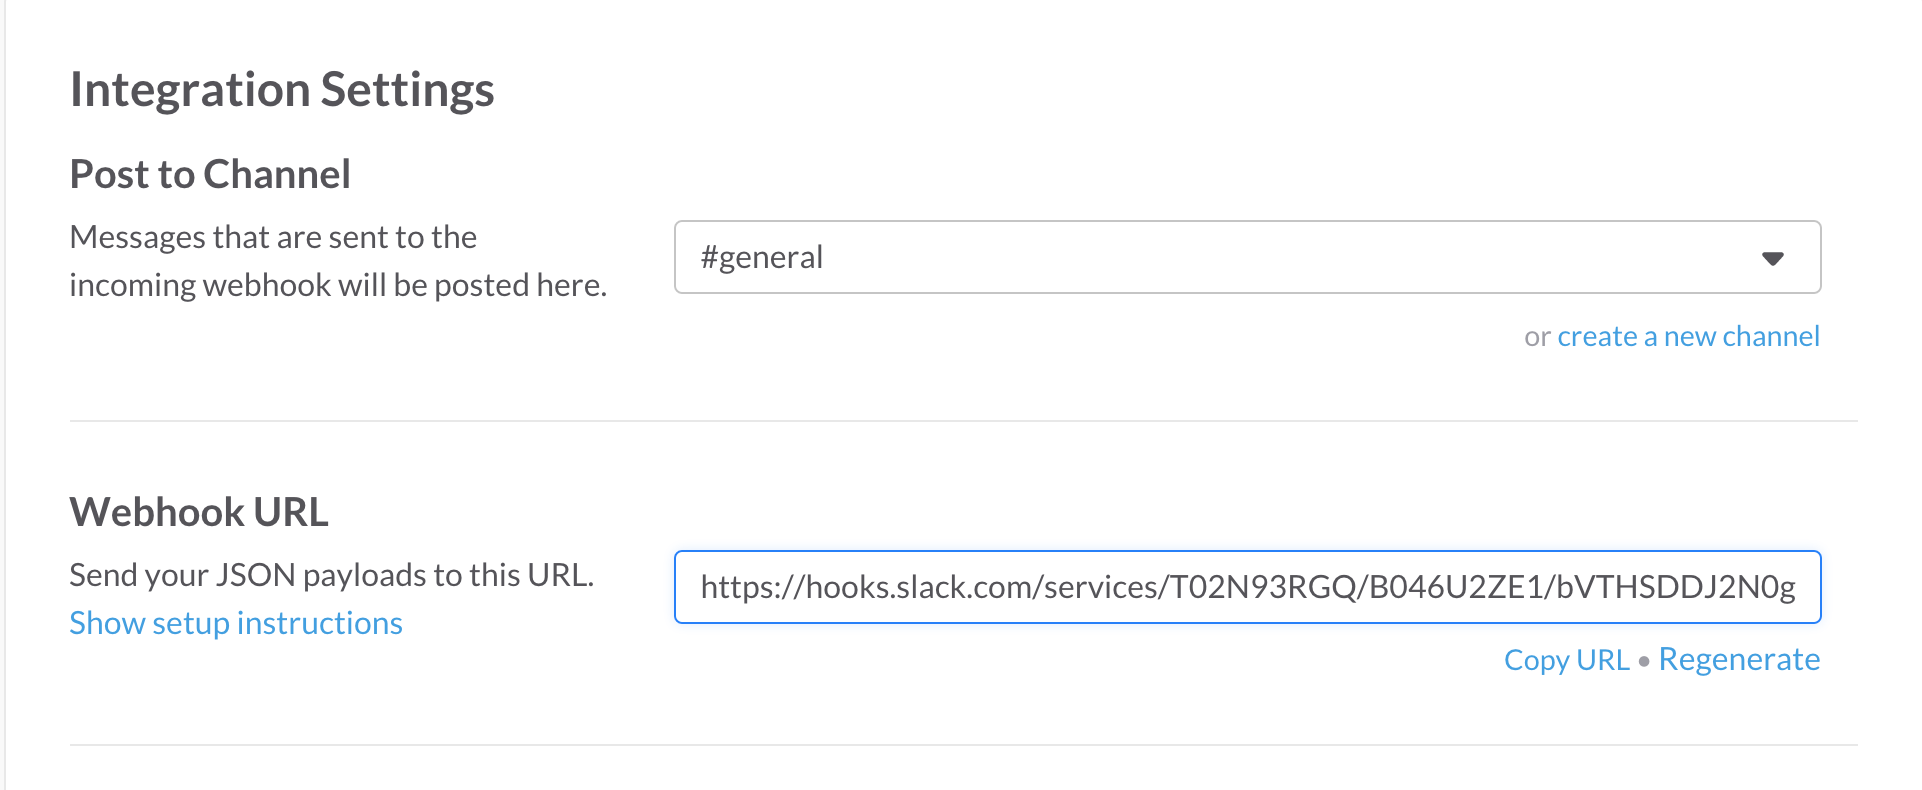1922x790 pixels.
Task: Click the Webhook URL section heading
Action: pos(199,512)
